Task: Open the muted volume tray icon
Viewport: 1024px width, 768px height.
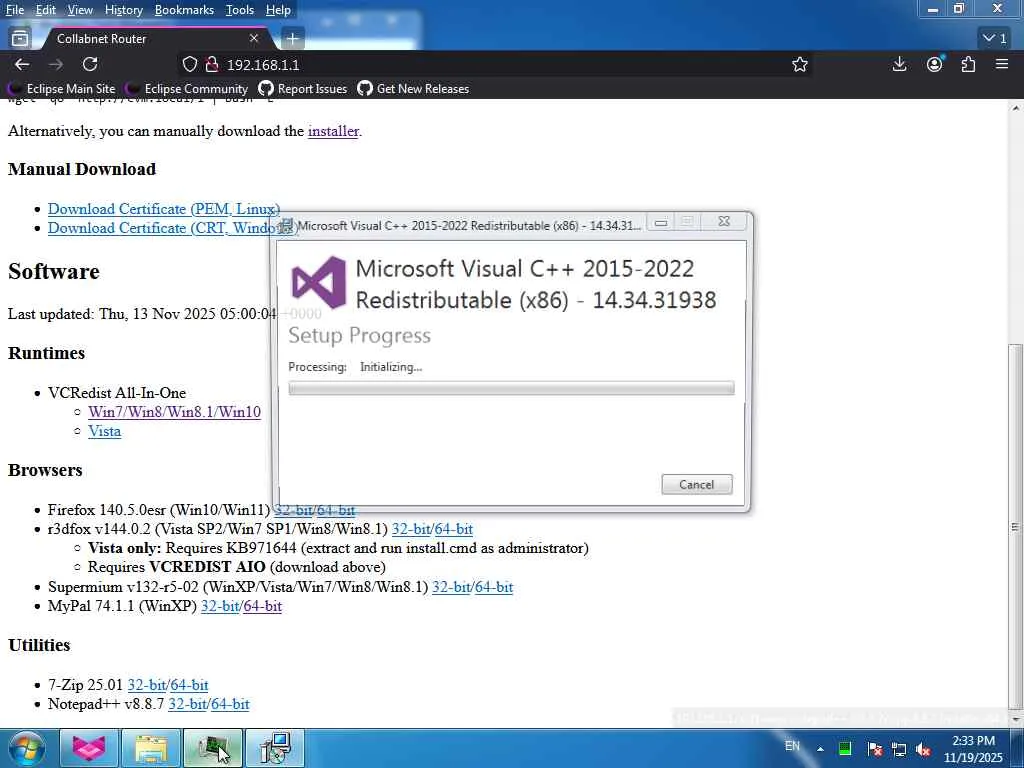Action: pos(923,749)
